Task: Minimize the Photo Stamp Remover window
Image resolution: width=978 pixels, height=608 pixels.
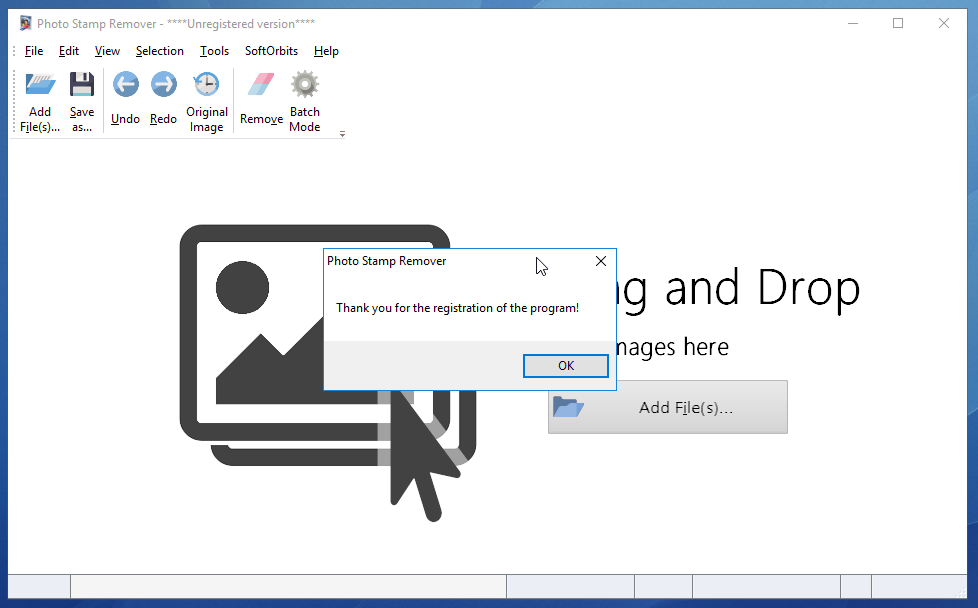Action: (853, 24)
